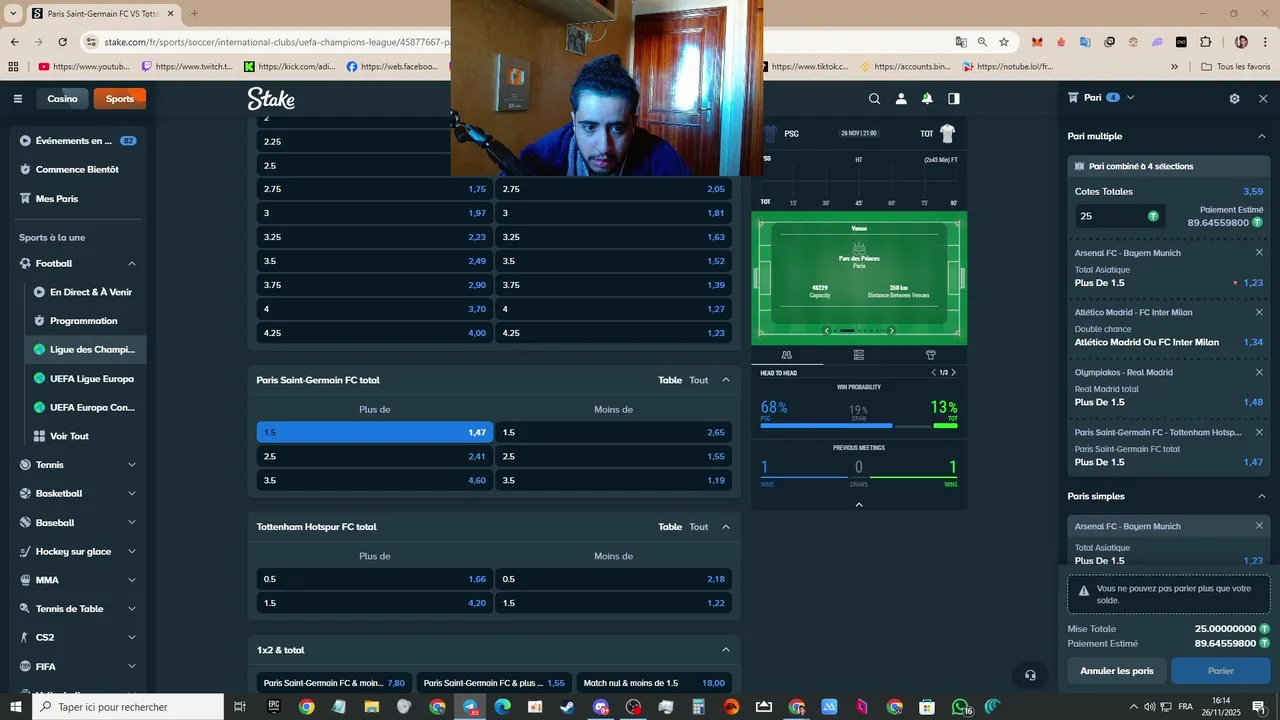Switch to the Casino section
This screenshot has height=720, width=1280.
[x=62, y=98]
